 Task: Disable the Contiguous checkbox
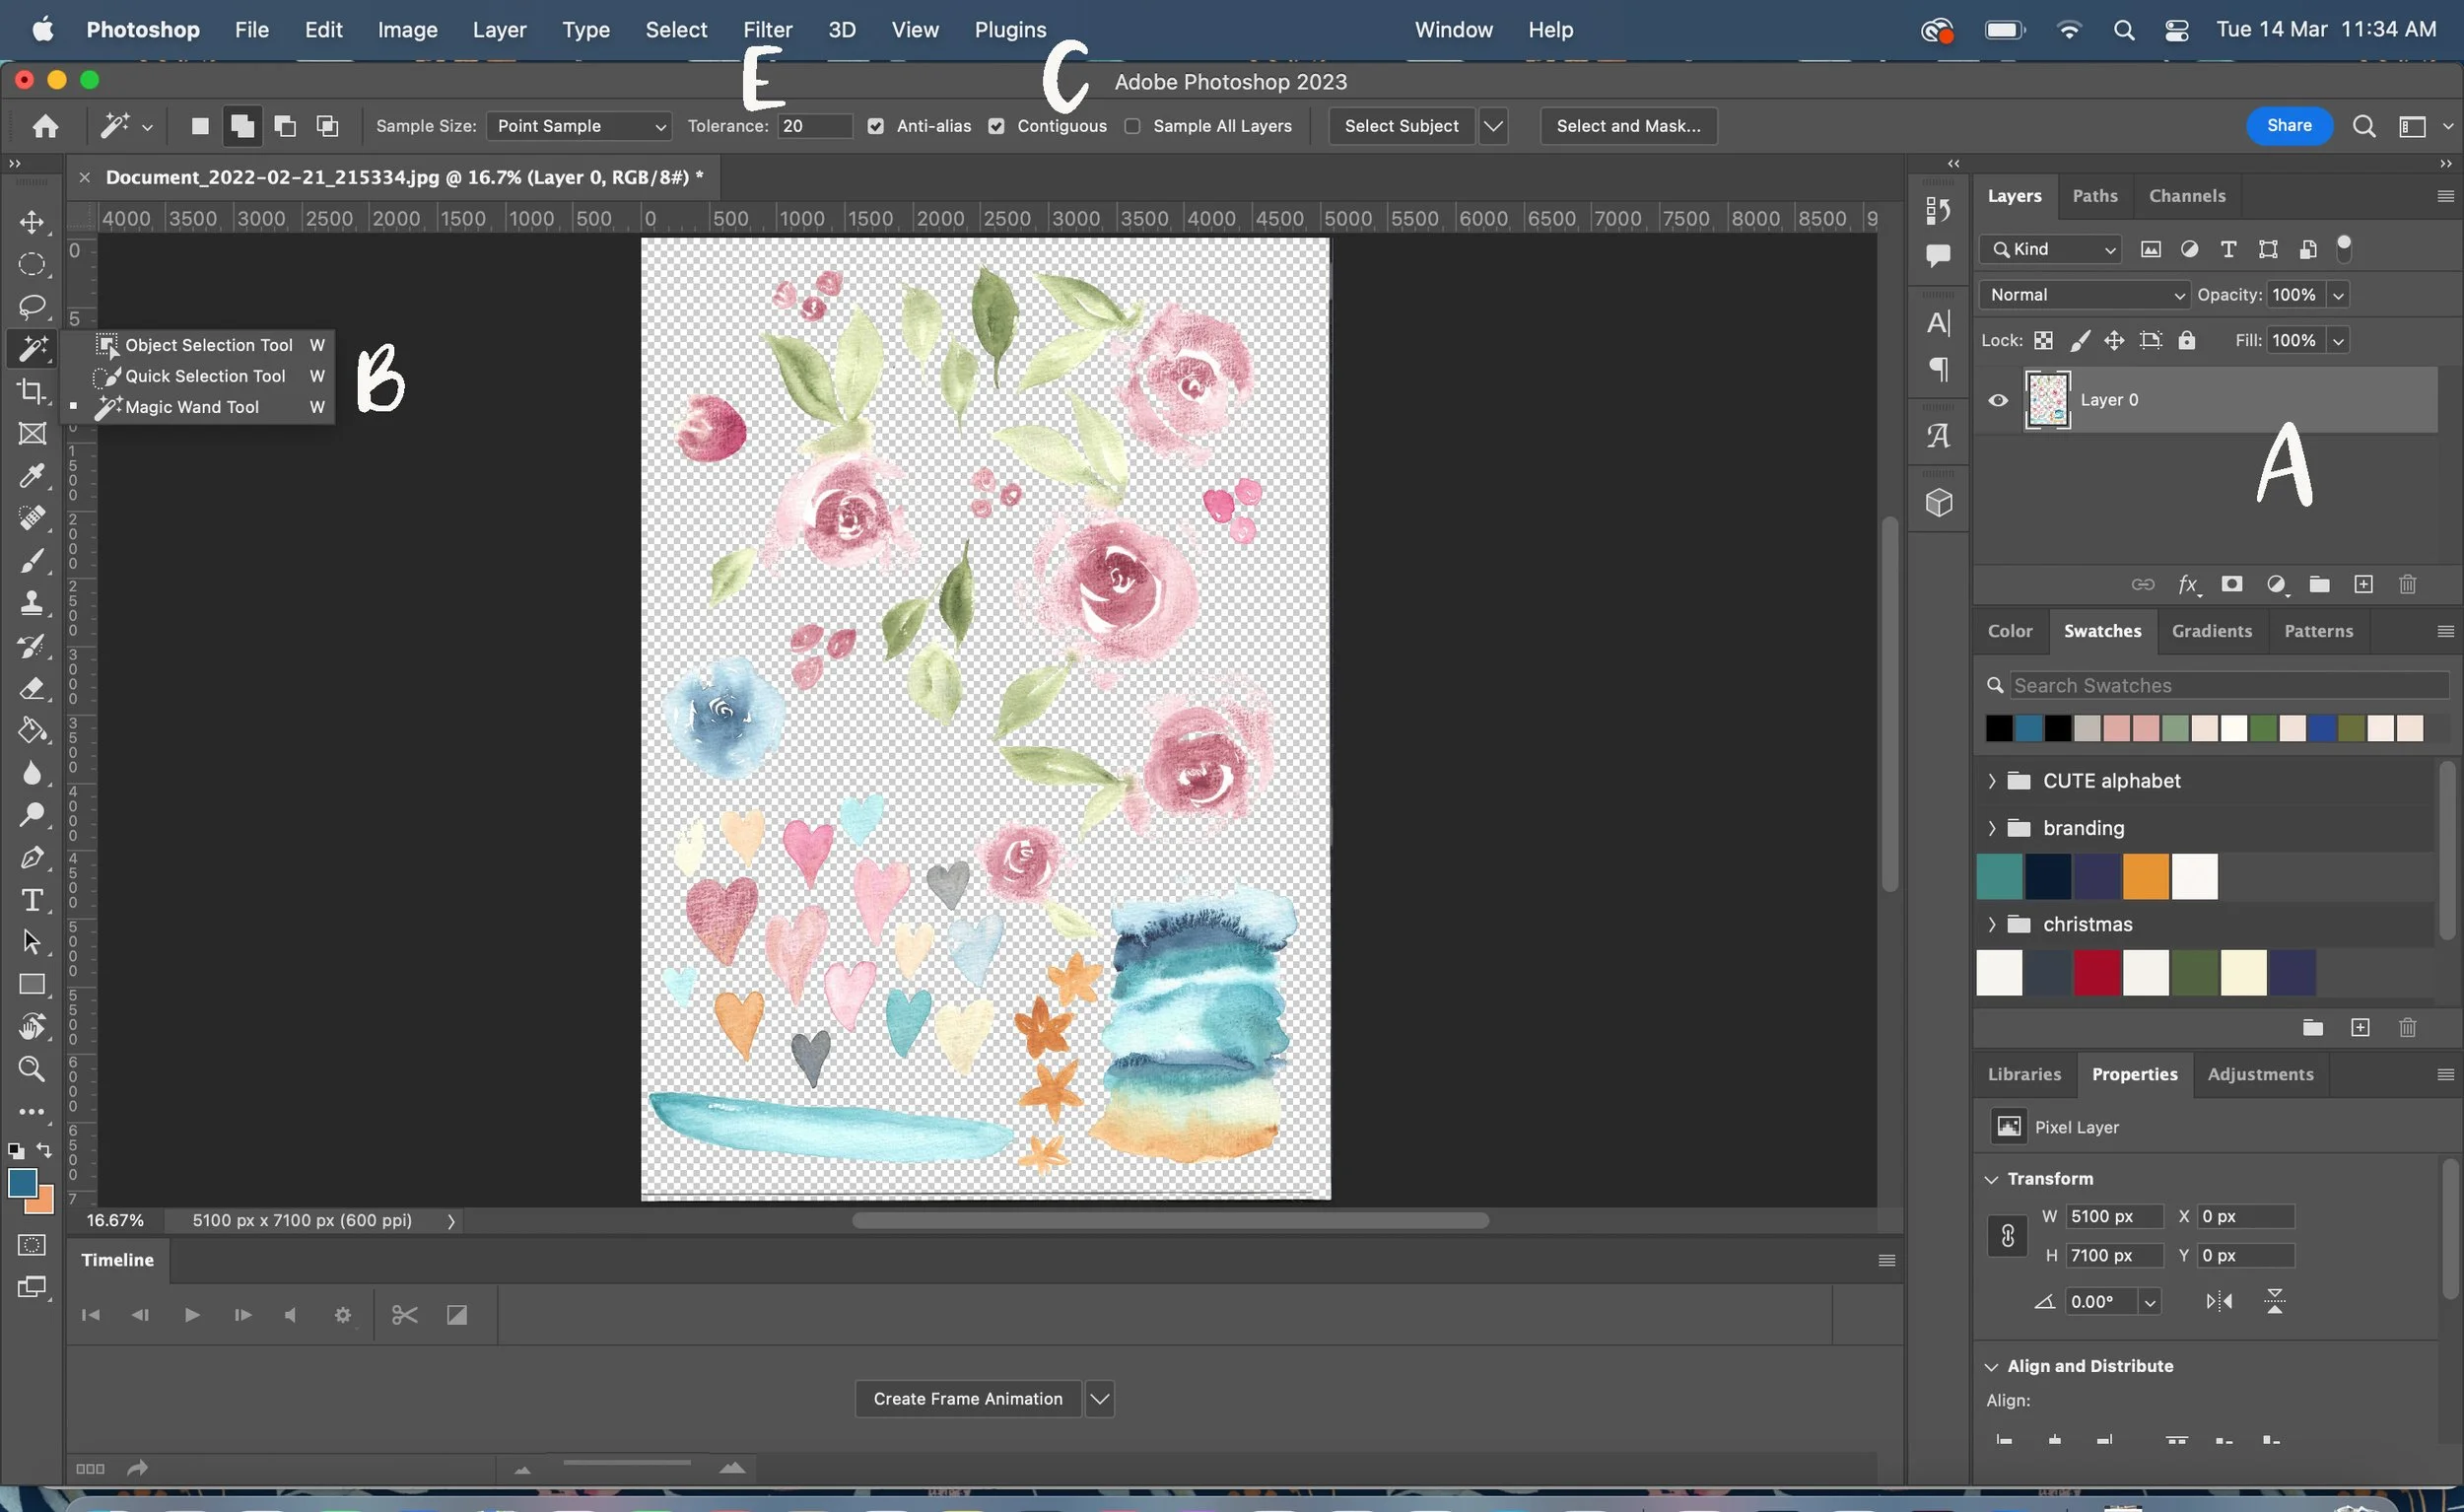coord(996,126)
